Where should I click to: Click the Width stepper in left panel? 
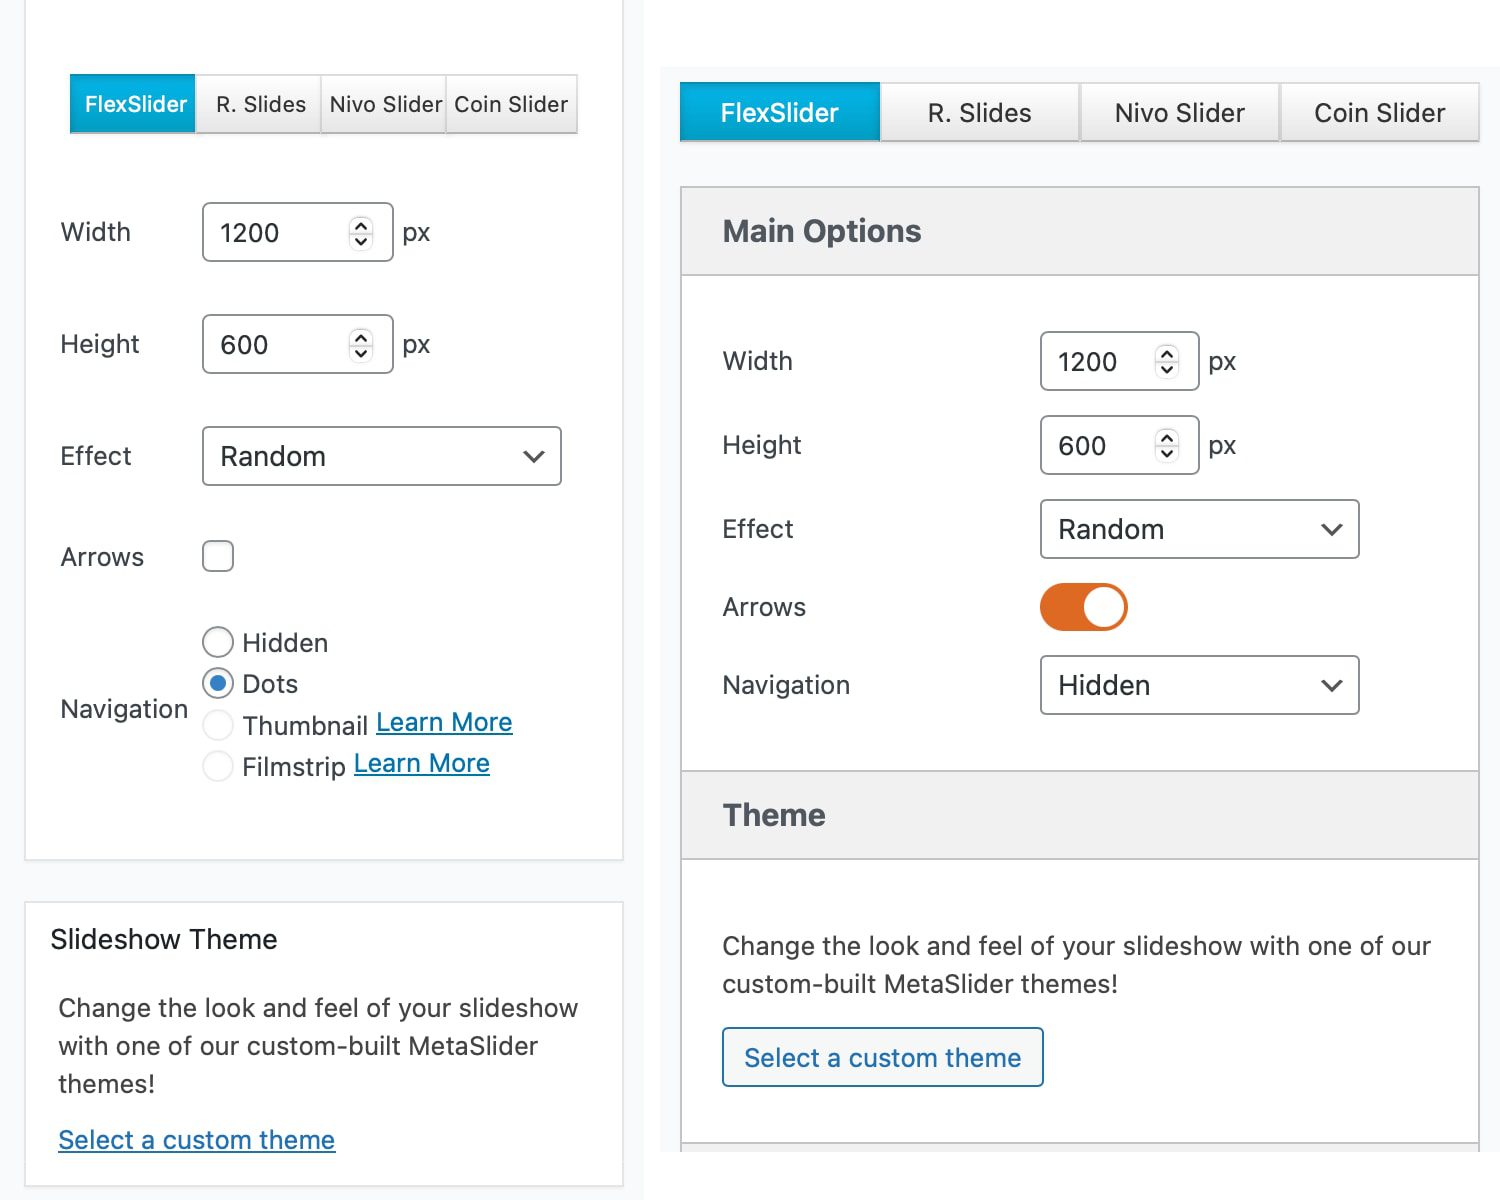pyautogui.click(x=361, y=233)
